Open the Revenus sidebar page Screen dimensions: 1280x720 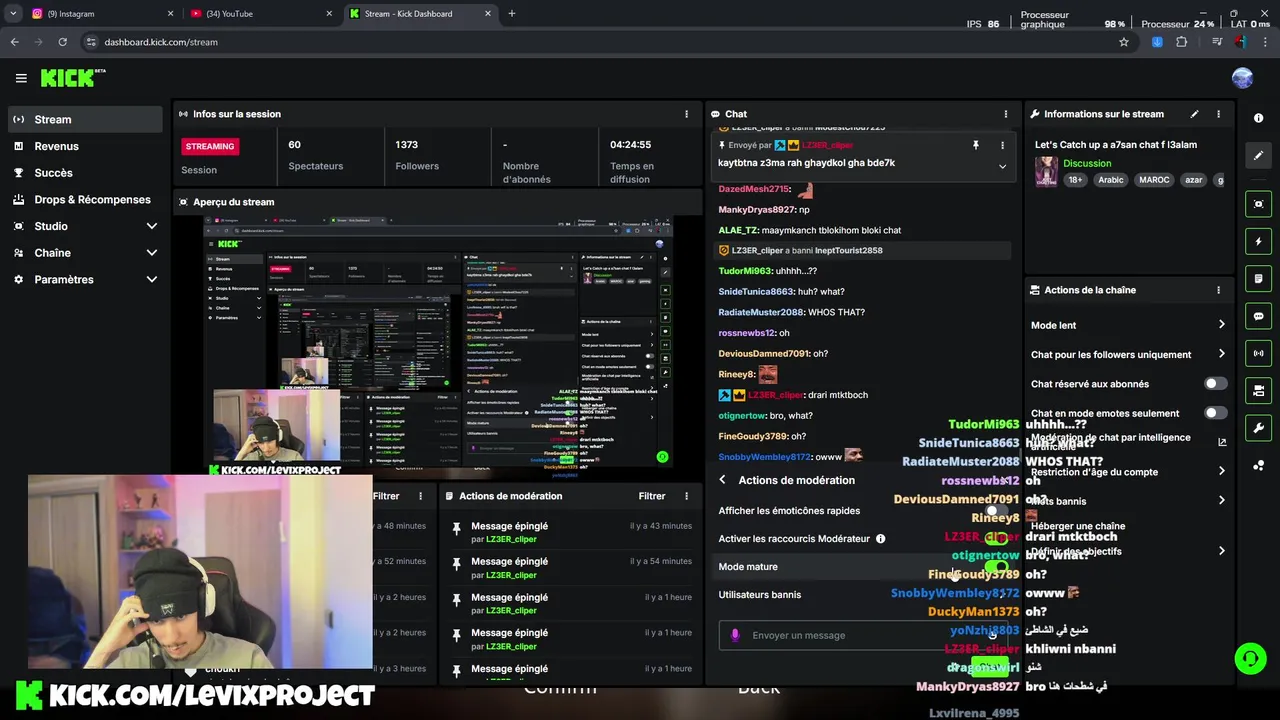click(x=85, y=146)
